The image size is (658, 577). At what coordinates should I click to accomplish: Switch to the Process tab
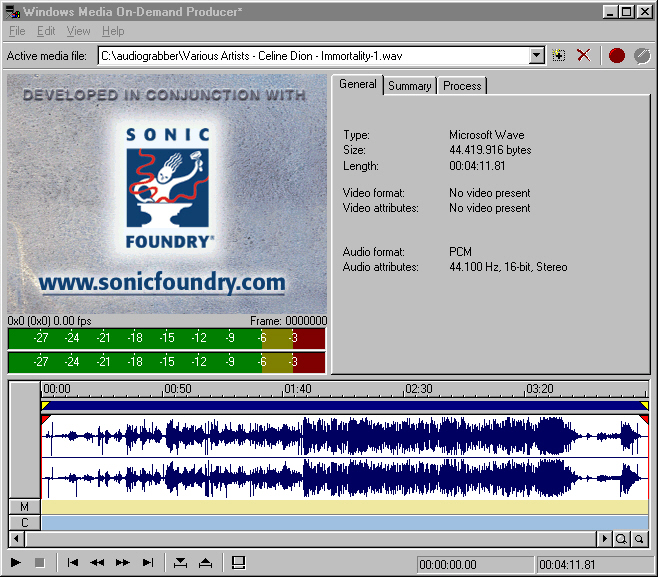pos(462,86)
